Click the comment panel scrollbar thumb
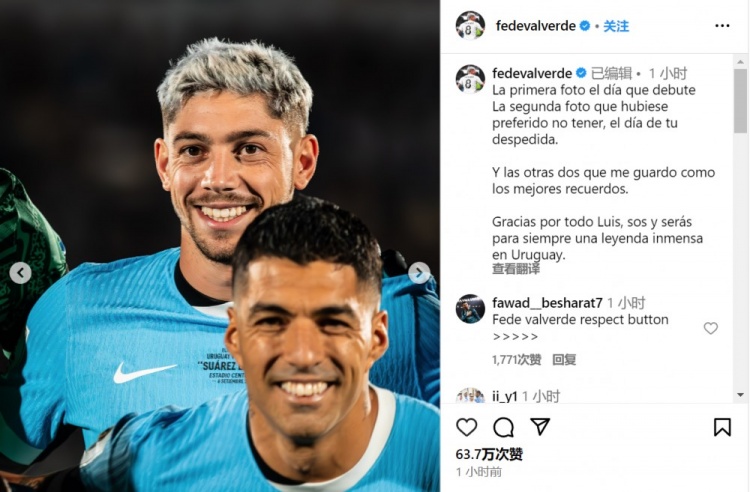Viewport: 750px width, 492px height. pyautogui.click(x=740, y=100)
